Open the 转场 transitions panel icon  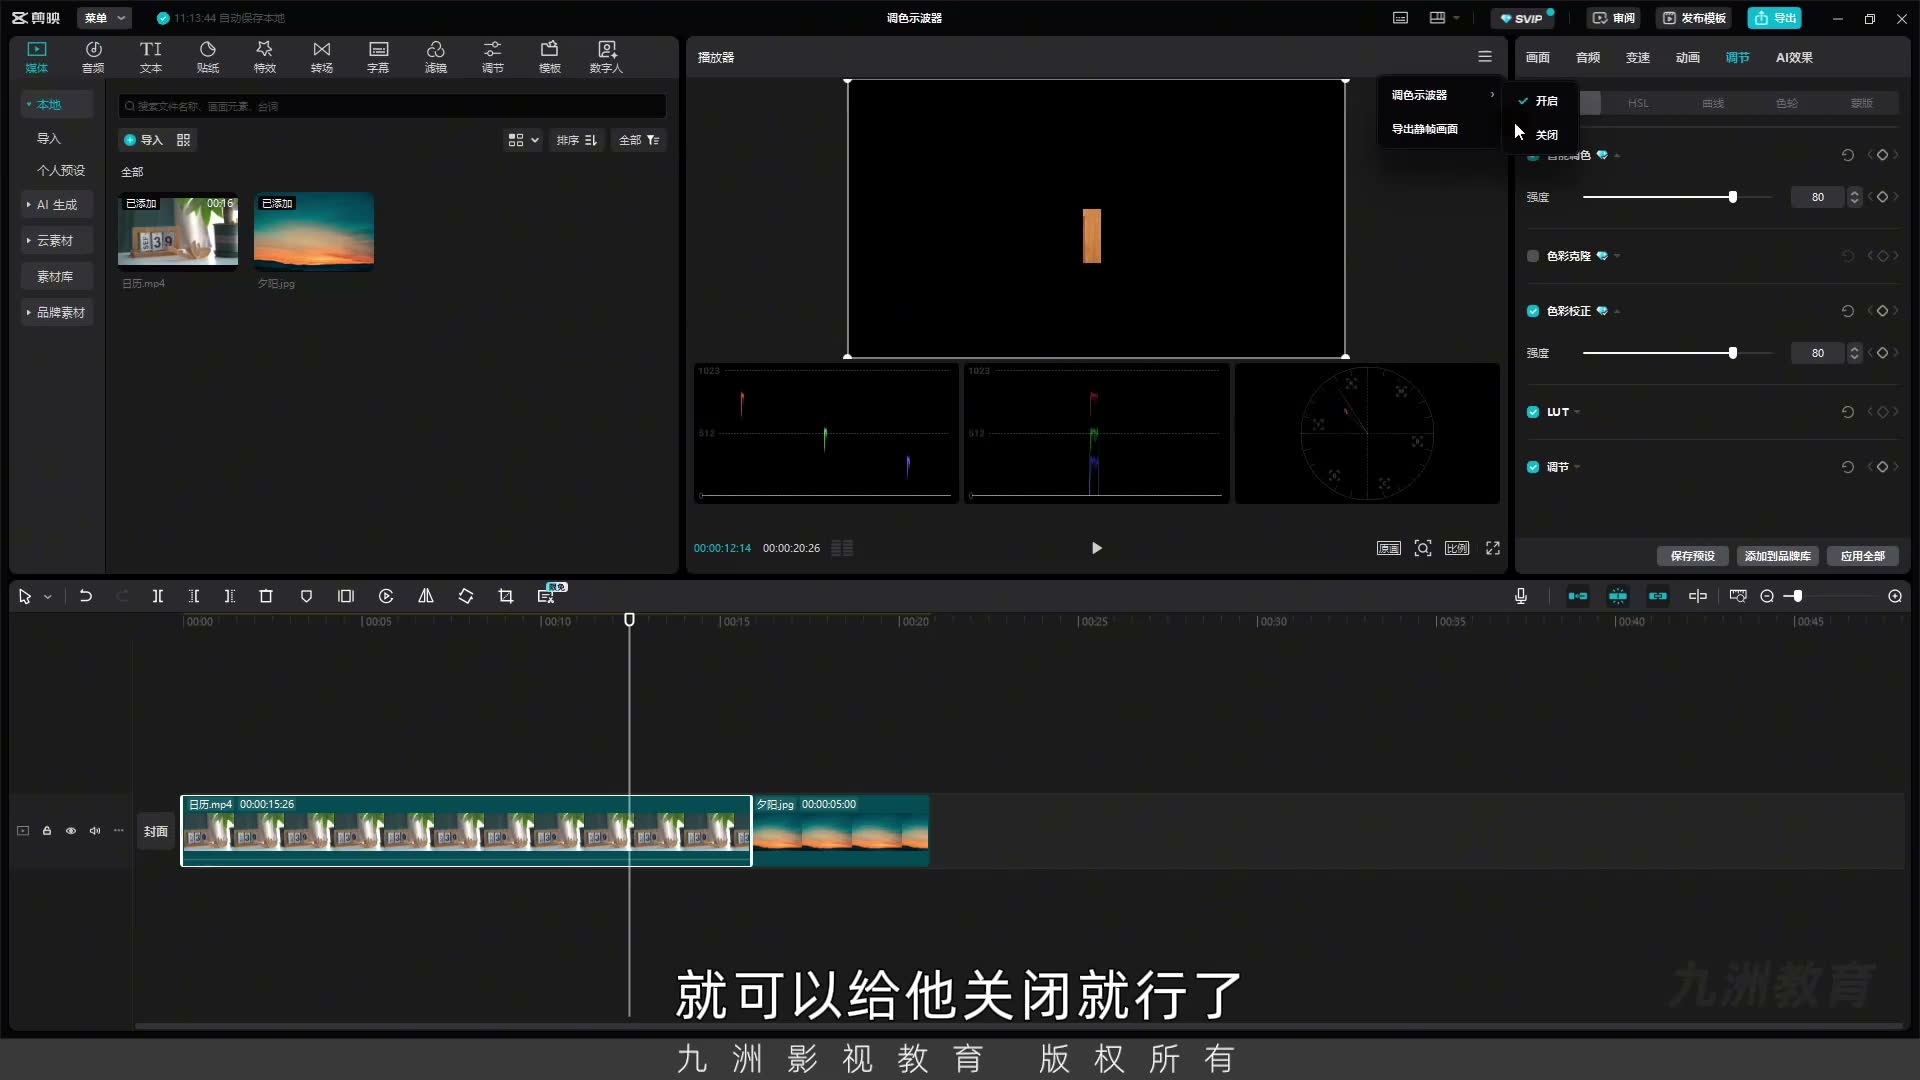(321, 57)
